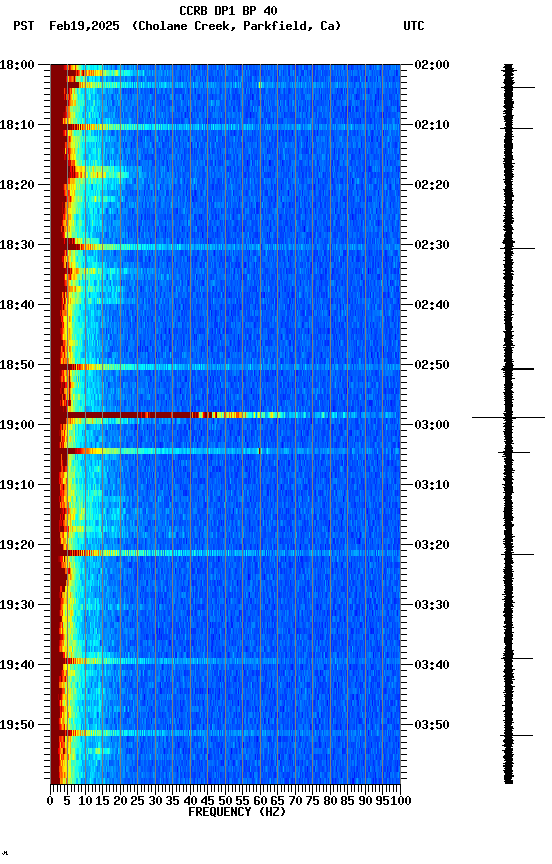Select the 18:10 PST time label
552x864 pixels.
point(17,125)
